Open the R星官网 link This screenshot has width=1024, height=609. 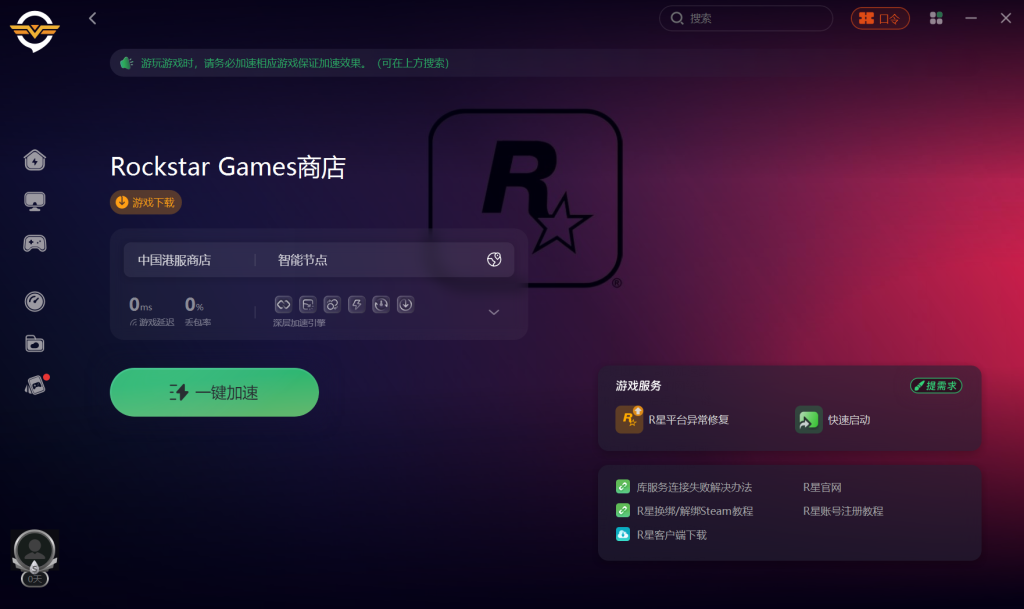pos(822,487)
